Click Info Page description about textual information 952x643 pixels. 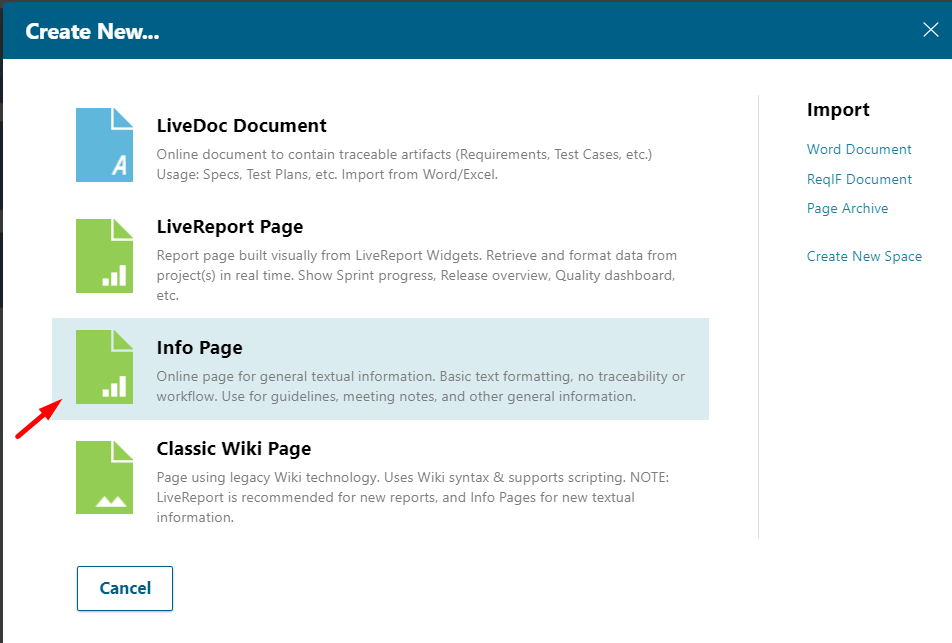(x=421, y=386)
